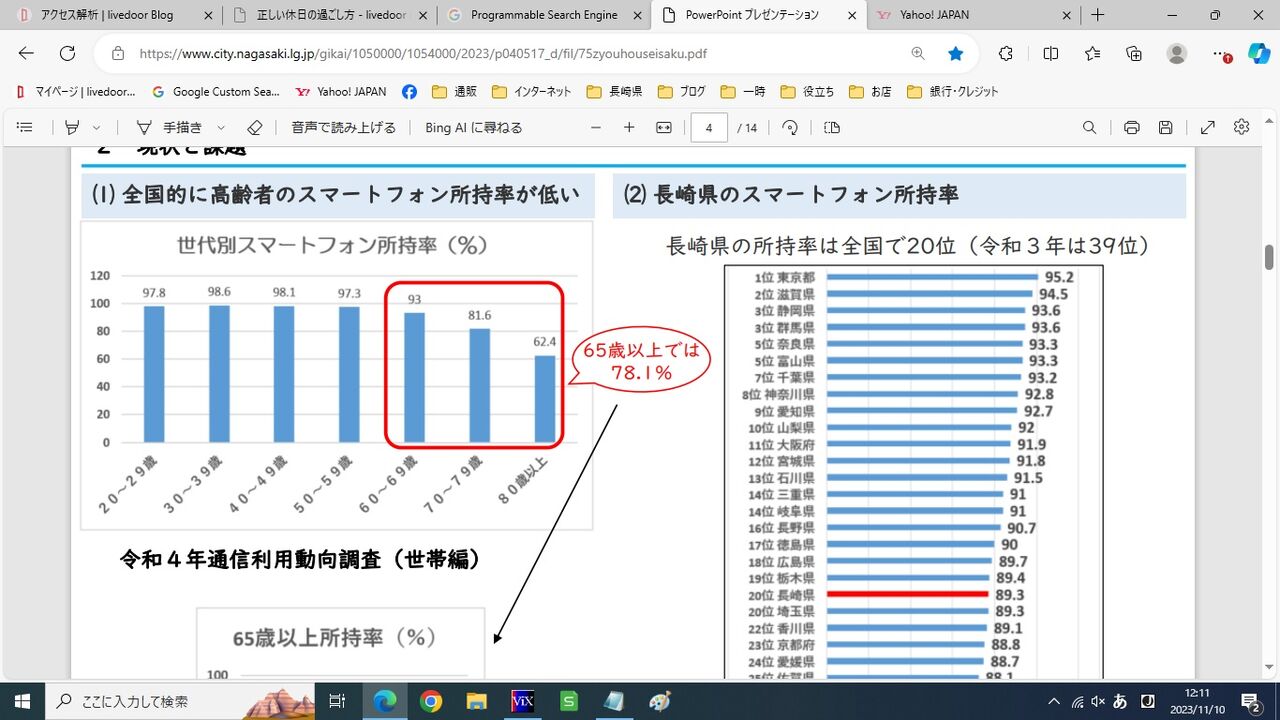Open Yahoo! JAPAN bookmark
This screenshot has width=1280, height=720.
tap(341, 91)
